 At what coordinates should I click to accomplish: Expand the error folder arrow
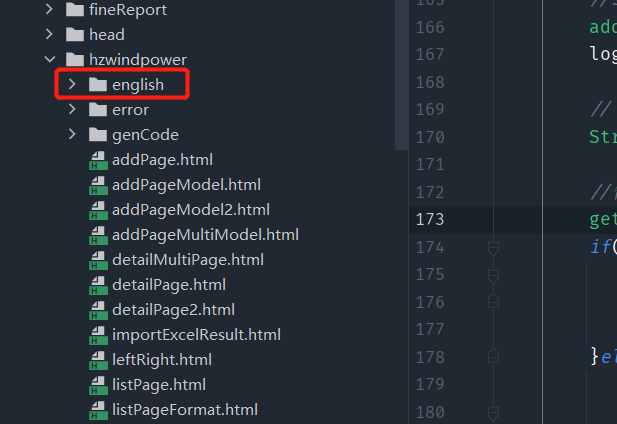[72, 110]
